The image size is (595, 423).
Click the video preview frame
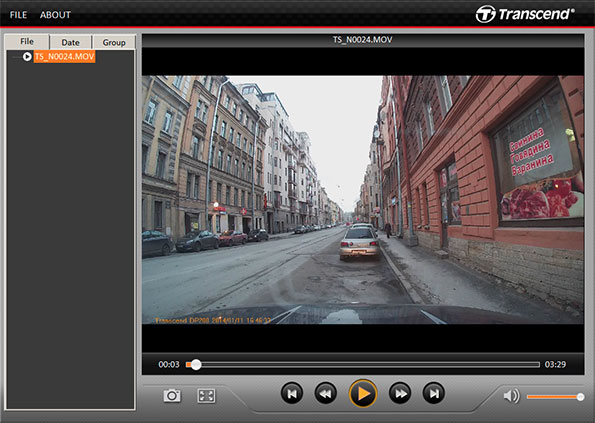click(x=363, y=200)
